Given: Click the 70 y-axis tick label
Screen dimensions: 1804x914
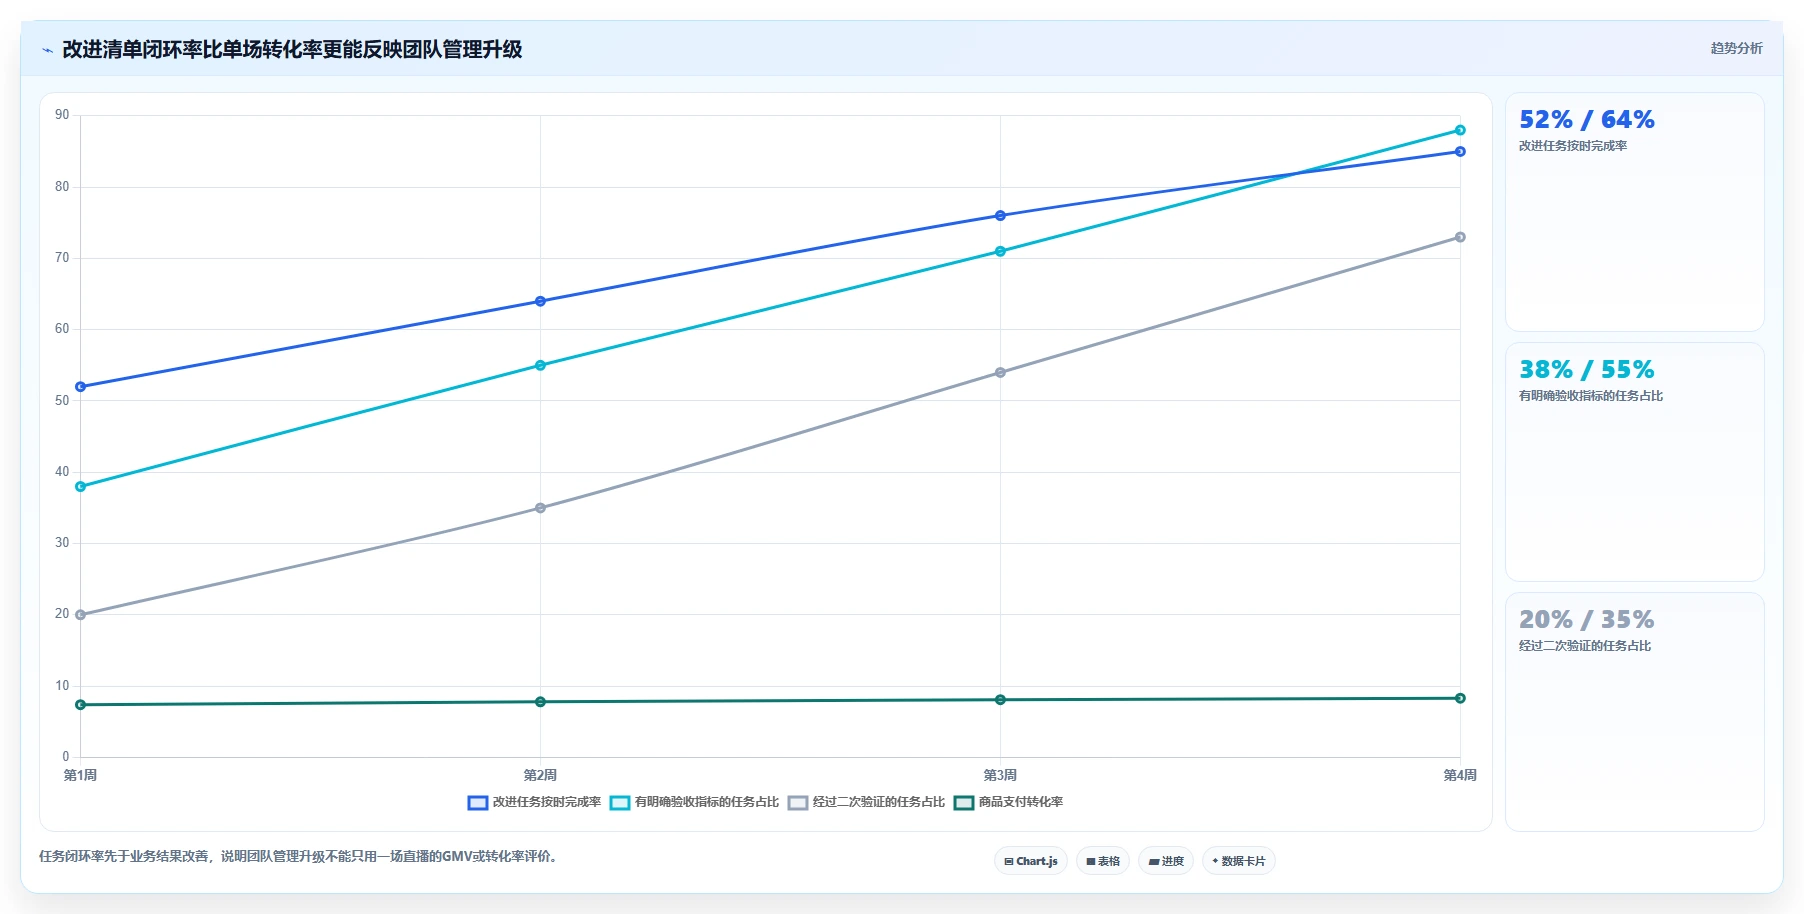Looking at the screenshot, I should (62, 258).
